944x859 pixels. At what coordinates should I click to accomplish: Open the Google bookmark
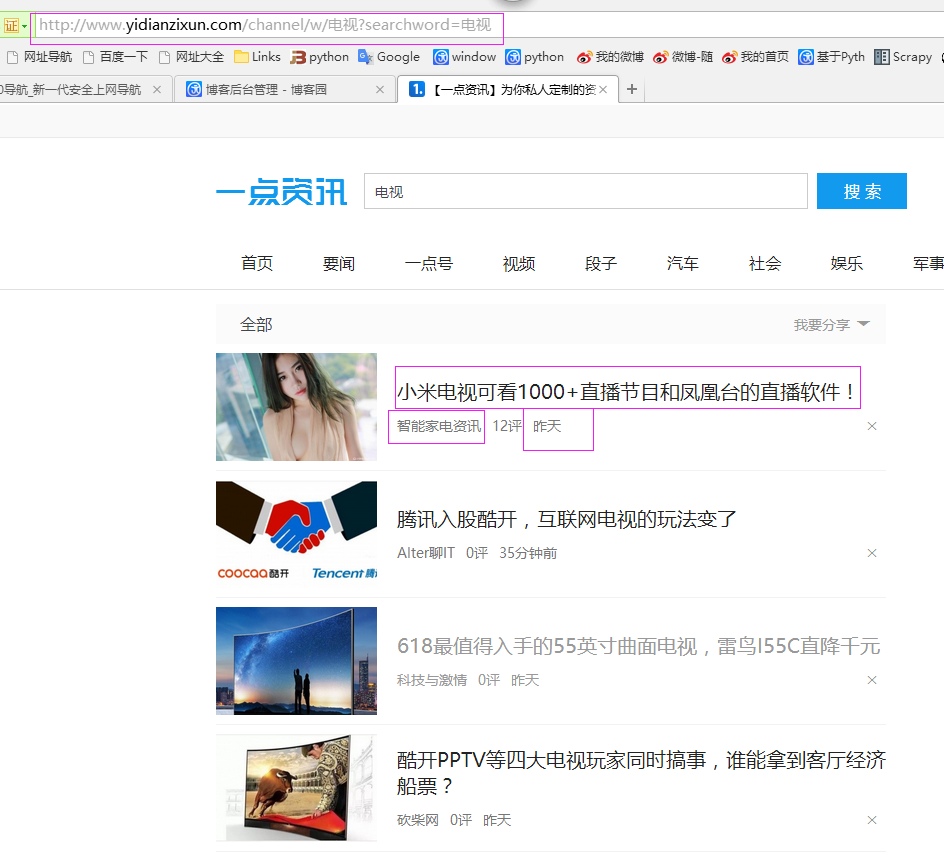[389, 57]
